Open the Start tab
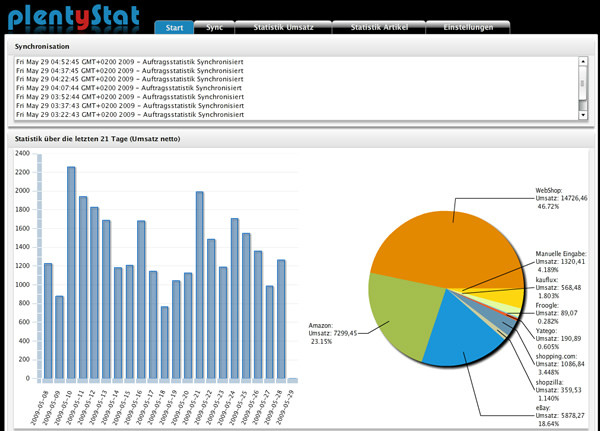This screenshot has width=600, height=431. 174,28
